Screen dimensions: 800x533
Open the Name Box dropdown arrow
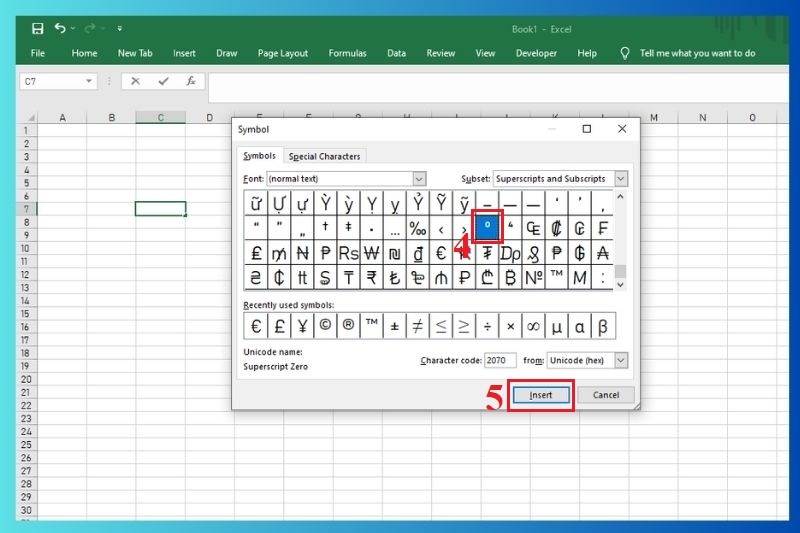coord(90,81)
